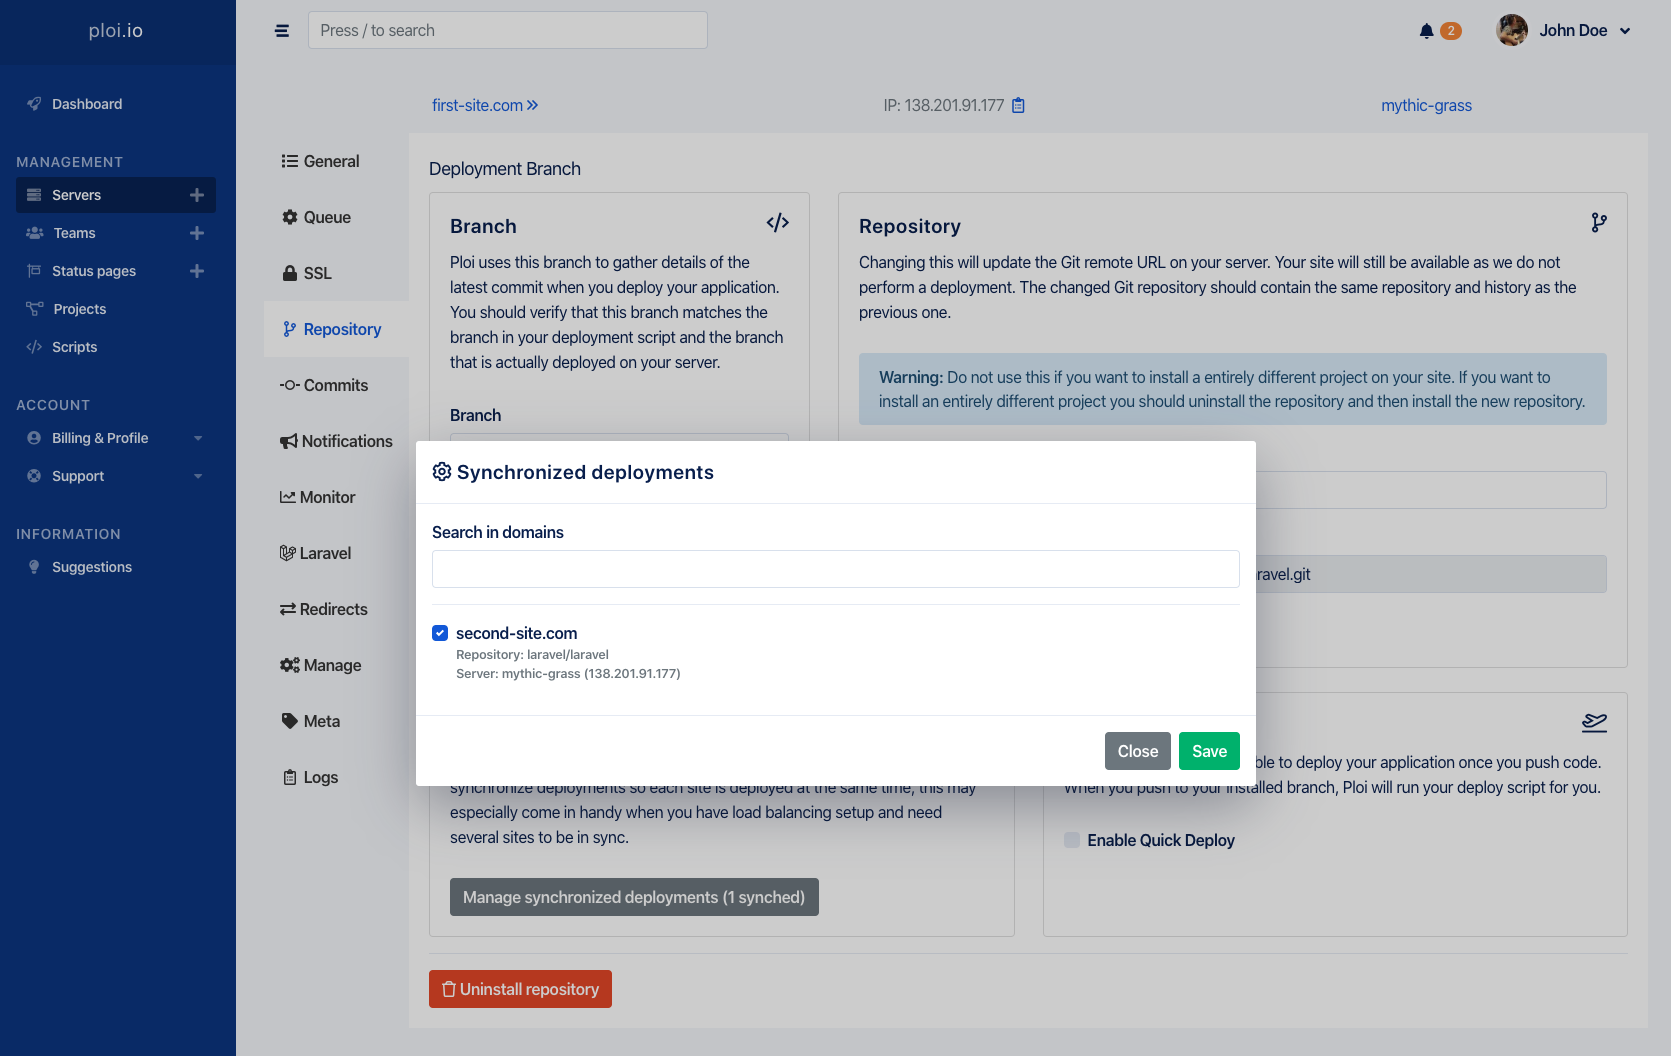1671x1056 pixels.
Task: Uncheck the second-site.com checkbox
Action: (440, 633)
